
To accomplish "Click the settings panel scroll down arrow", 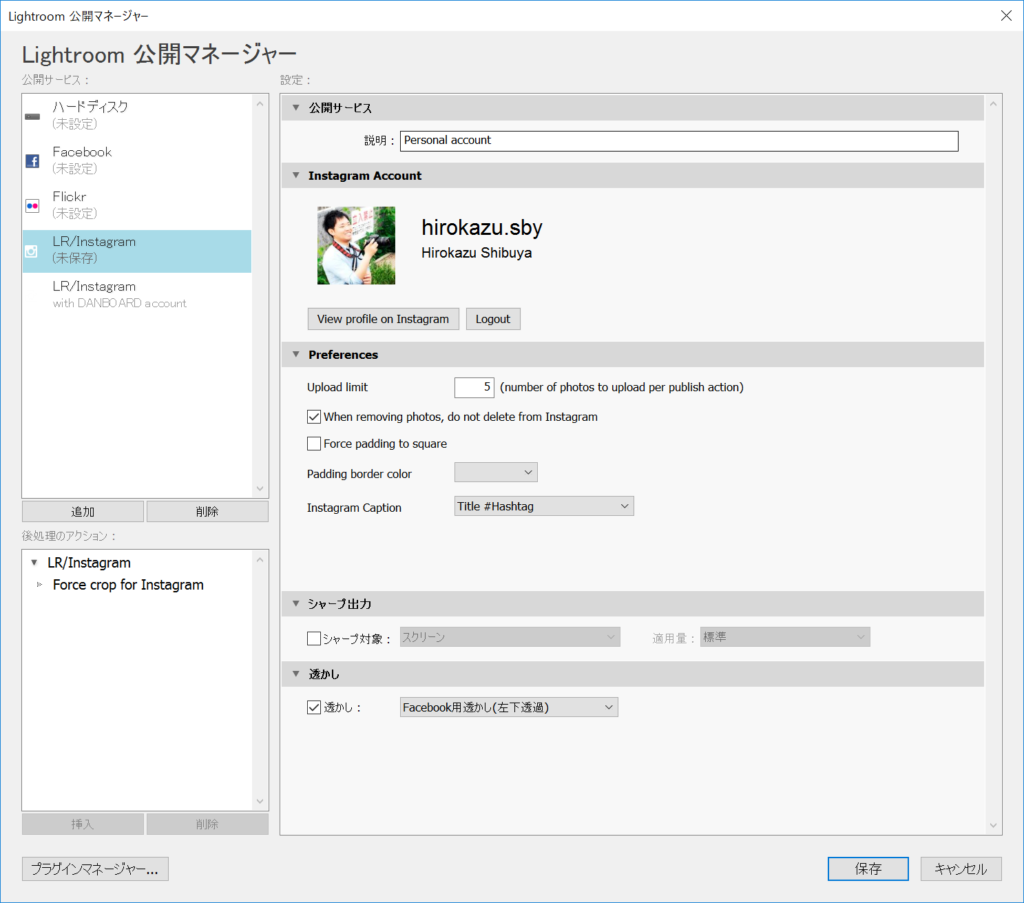I will coord(993,825).
